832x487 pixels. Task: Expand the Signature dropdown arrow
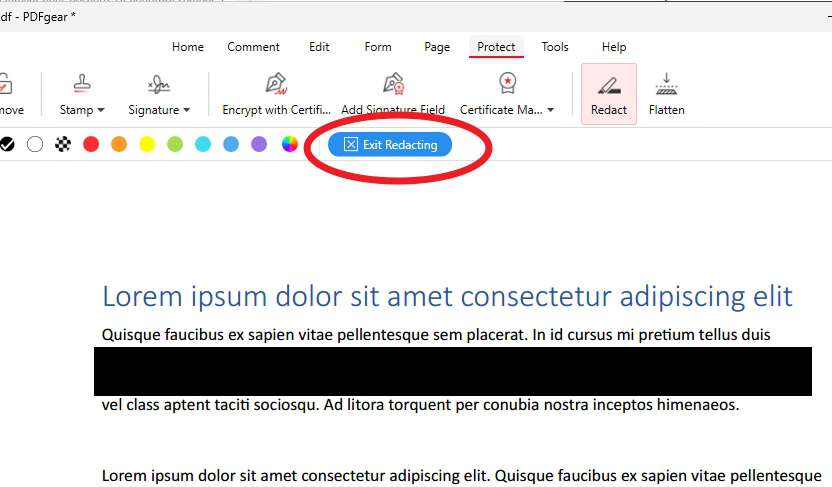(187, 110)
